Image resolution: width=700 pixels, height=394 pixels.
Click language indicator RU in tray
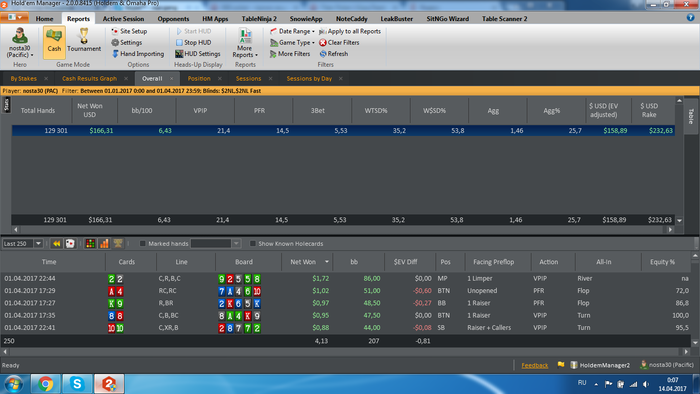(582, 383)
